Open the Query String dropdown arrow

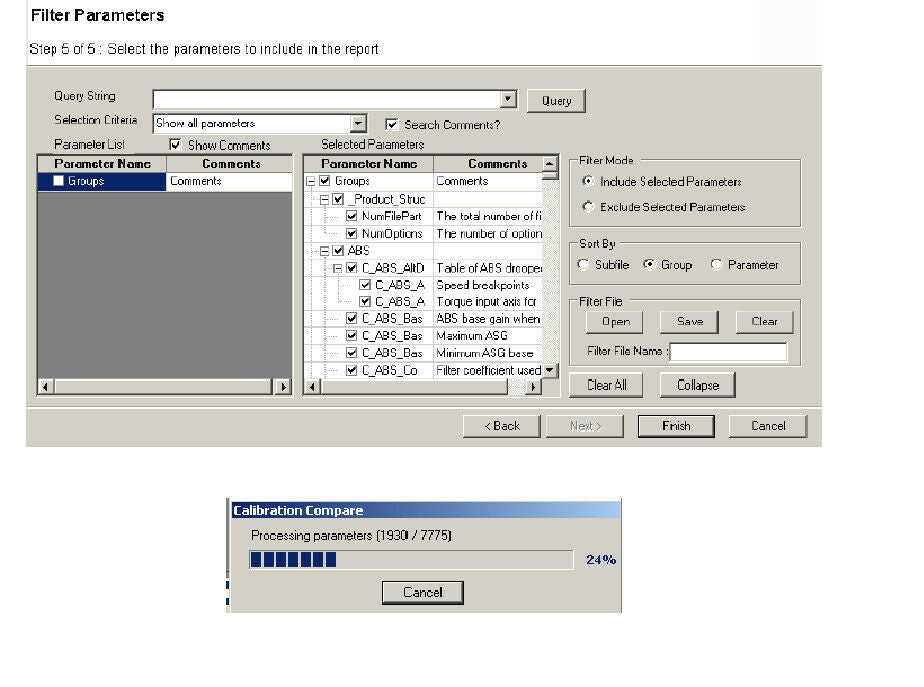tap(508, 99)
